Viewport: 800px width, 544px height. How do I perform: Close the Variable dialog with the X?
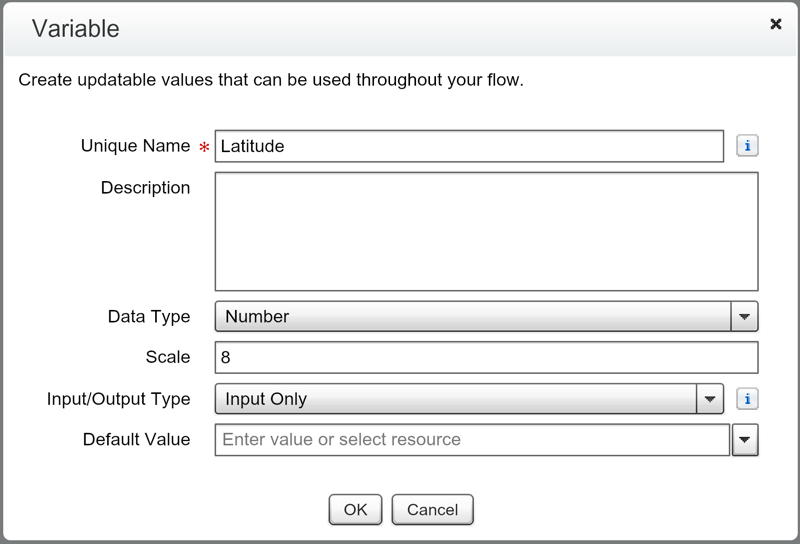click(775, 24)
